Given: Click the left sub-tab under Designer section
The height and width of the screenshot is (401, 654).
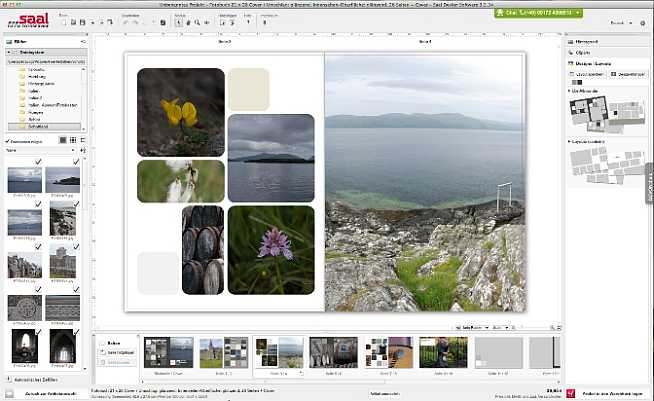Looking at the screenshot, I should coord(587,74).
